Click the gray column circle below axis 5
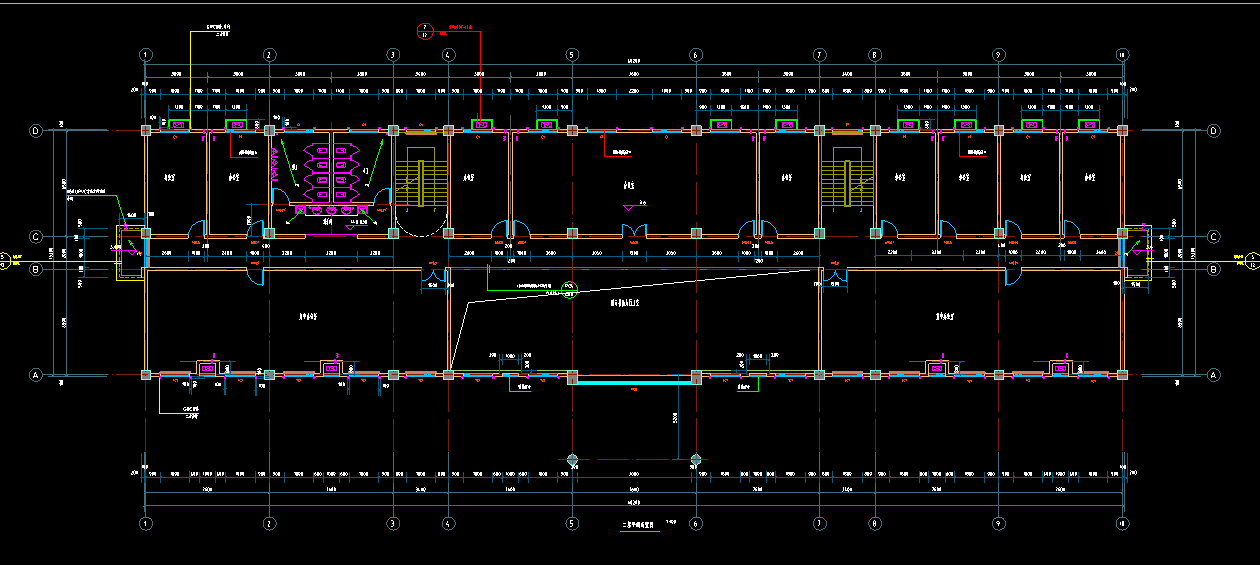Viewport: 1260px width, 565px height. 572,460
